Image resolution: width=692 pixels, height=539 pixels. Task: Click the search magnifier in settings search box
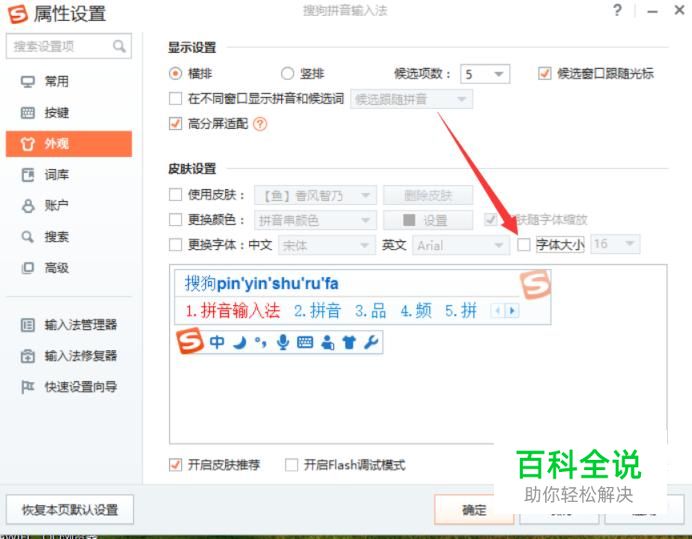pyautogui.click(x=119, y=46)
